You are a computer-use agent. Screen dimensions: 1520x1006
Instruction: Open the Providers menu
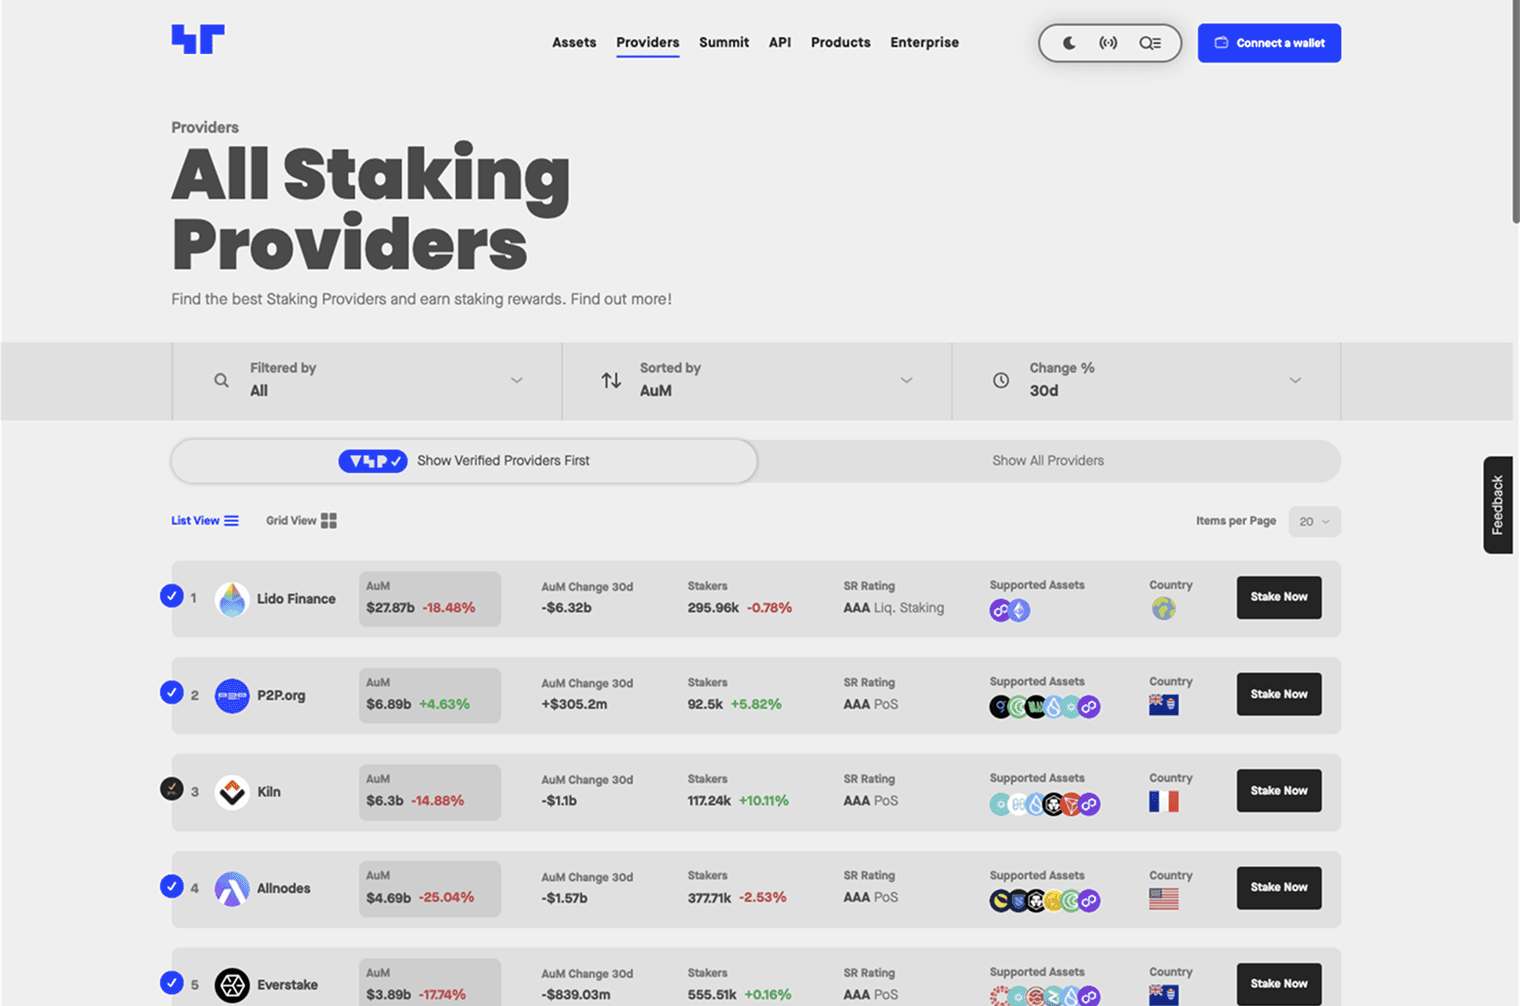[x=648, y=42]
